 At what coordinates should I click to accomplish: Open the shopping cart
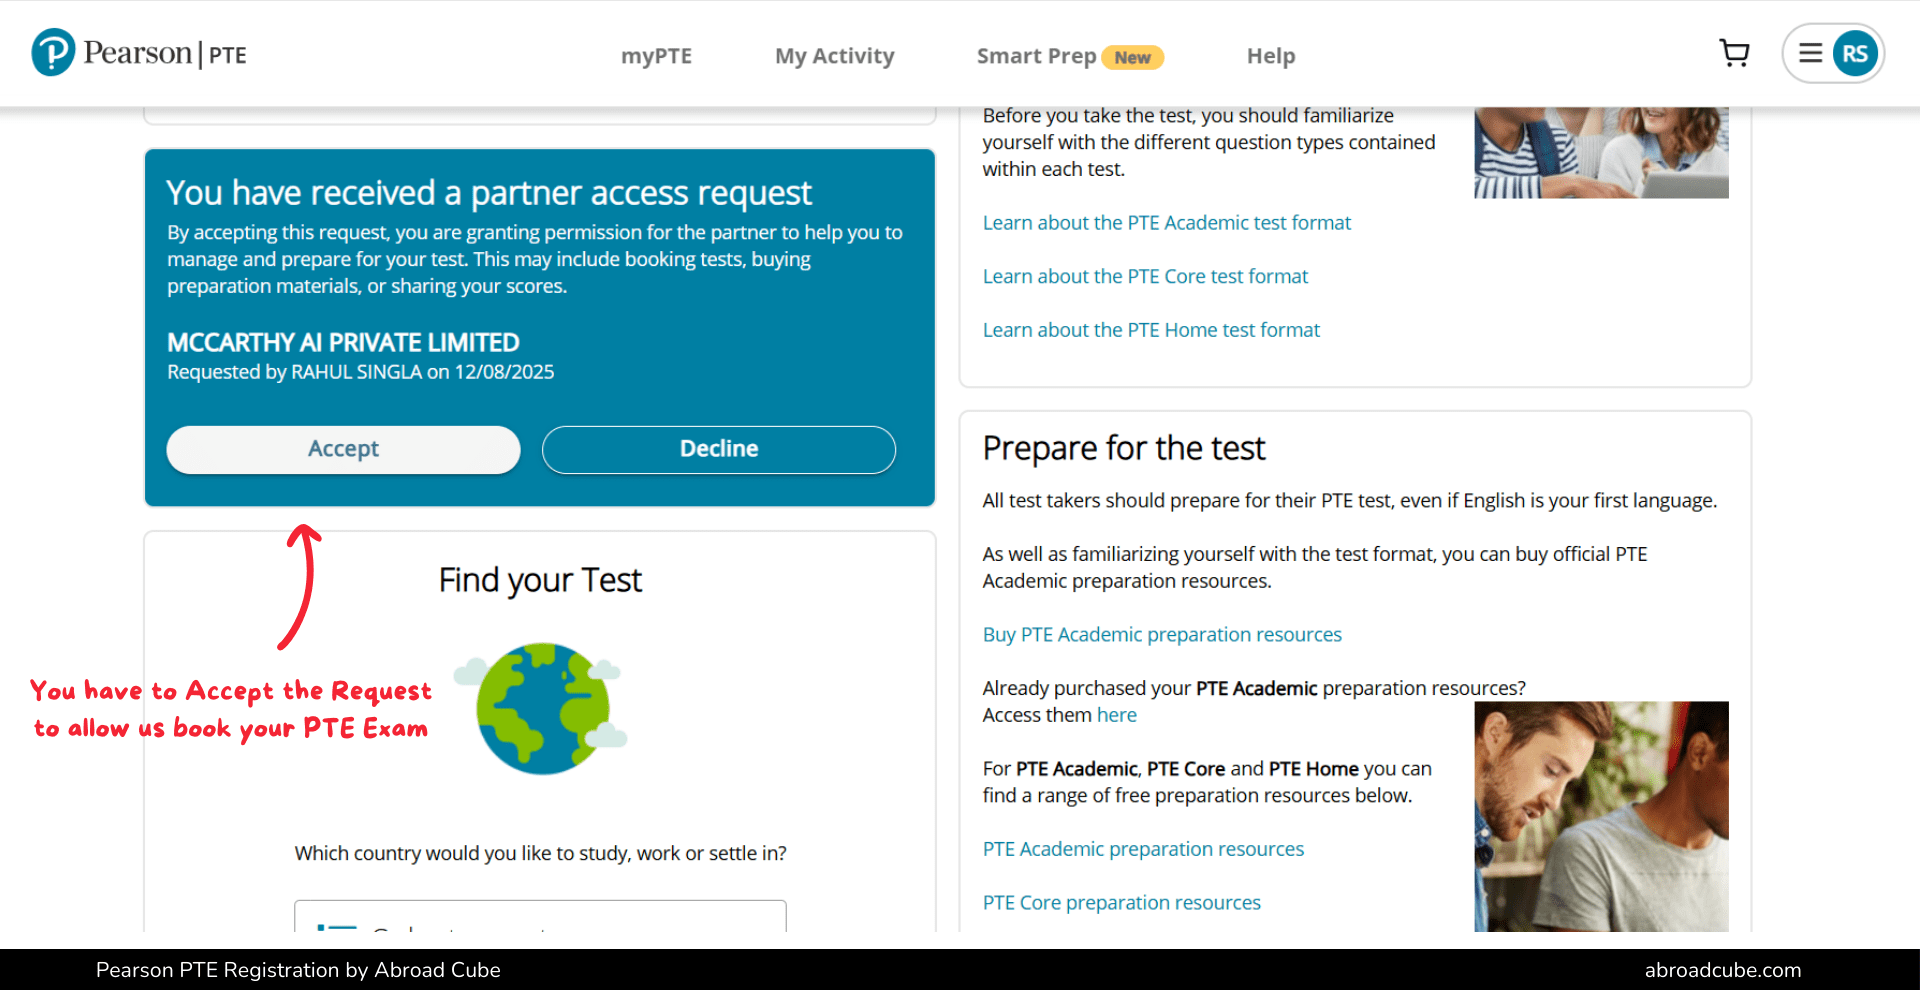[1734, 53]
